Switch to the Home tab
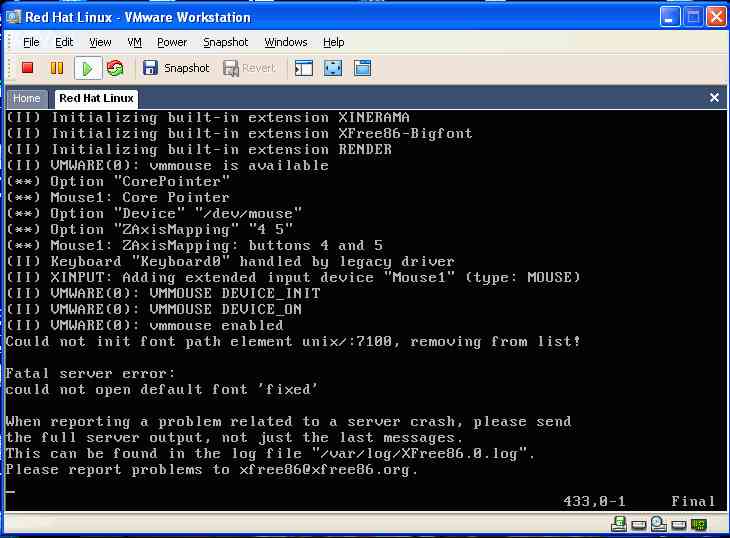The image size is (730, 538). (27, 99)
